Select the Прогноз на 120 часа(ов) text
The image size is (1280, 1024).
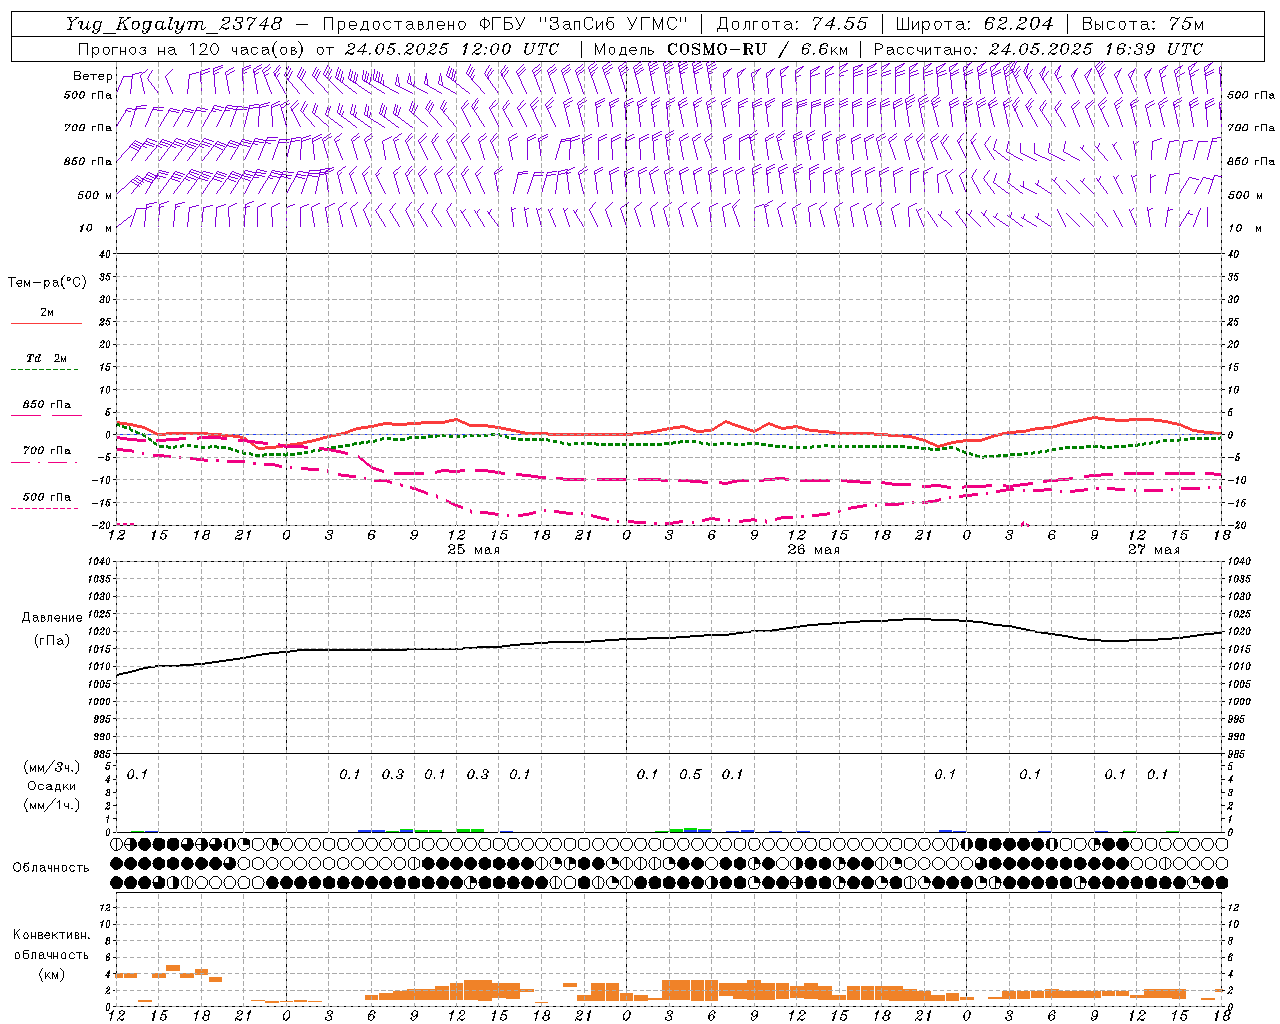[x=192, y=49]
